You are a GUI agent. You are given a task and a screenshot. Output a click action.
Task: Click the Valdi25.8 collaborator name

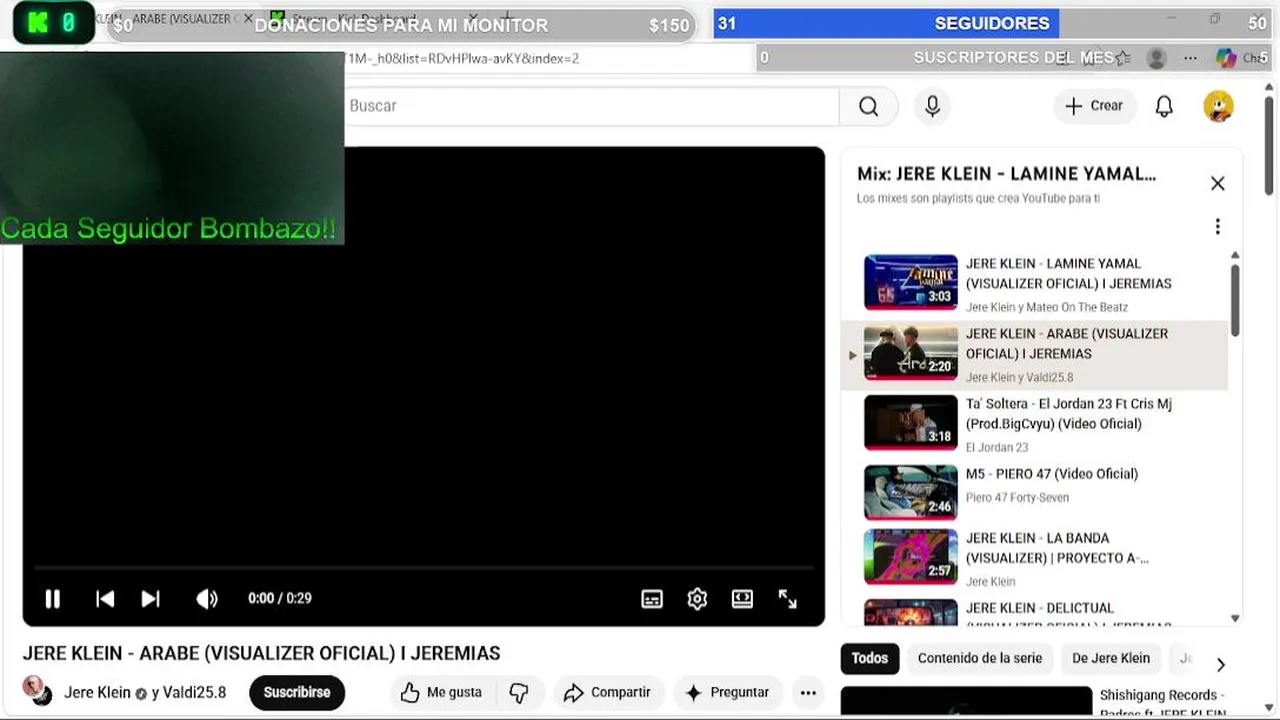195,692
